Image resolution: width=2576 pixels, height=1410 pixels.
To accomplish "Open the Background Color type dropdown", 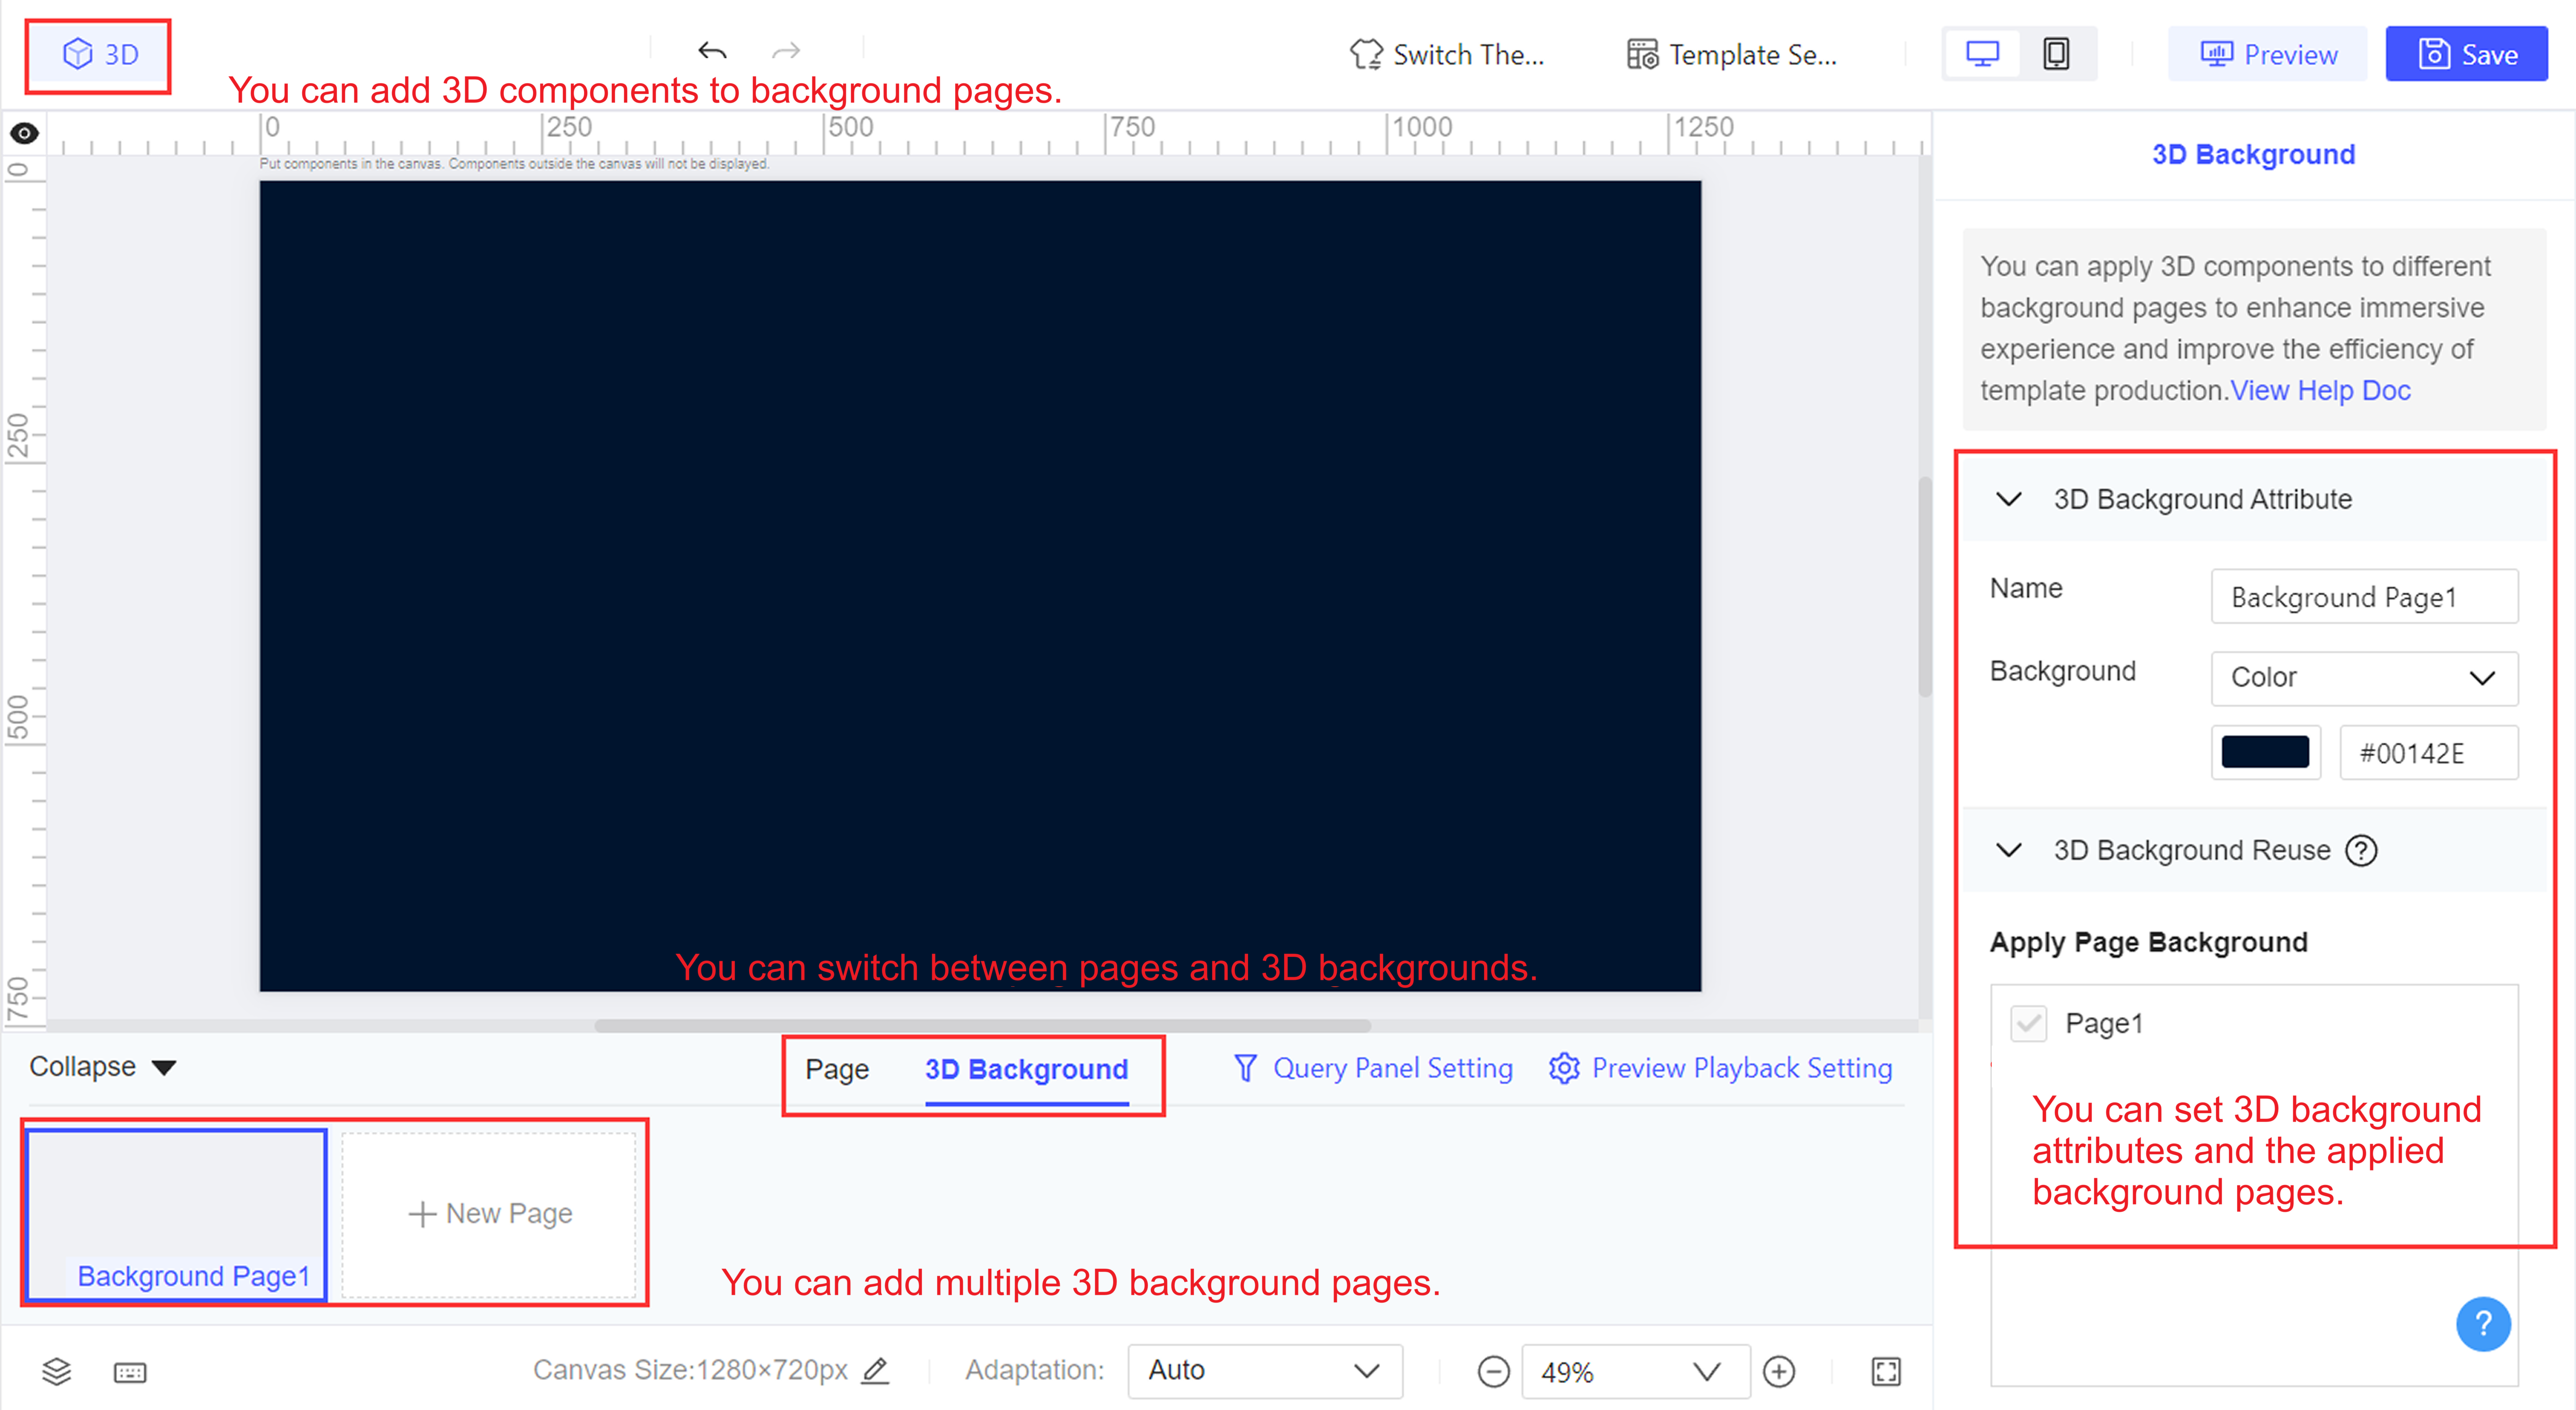I will click(2364, 678).
